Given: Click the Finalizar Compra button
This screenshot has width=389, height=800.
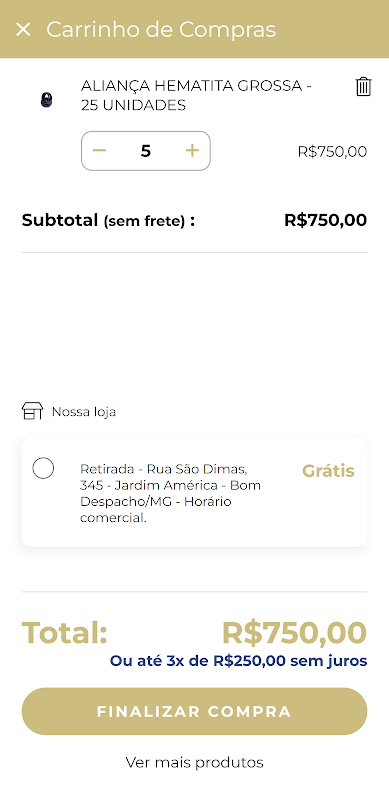Looking at the screenshot, I should click(x=194, y=711).
